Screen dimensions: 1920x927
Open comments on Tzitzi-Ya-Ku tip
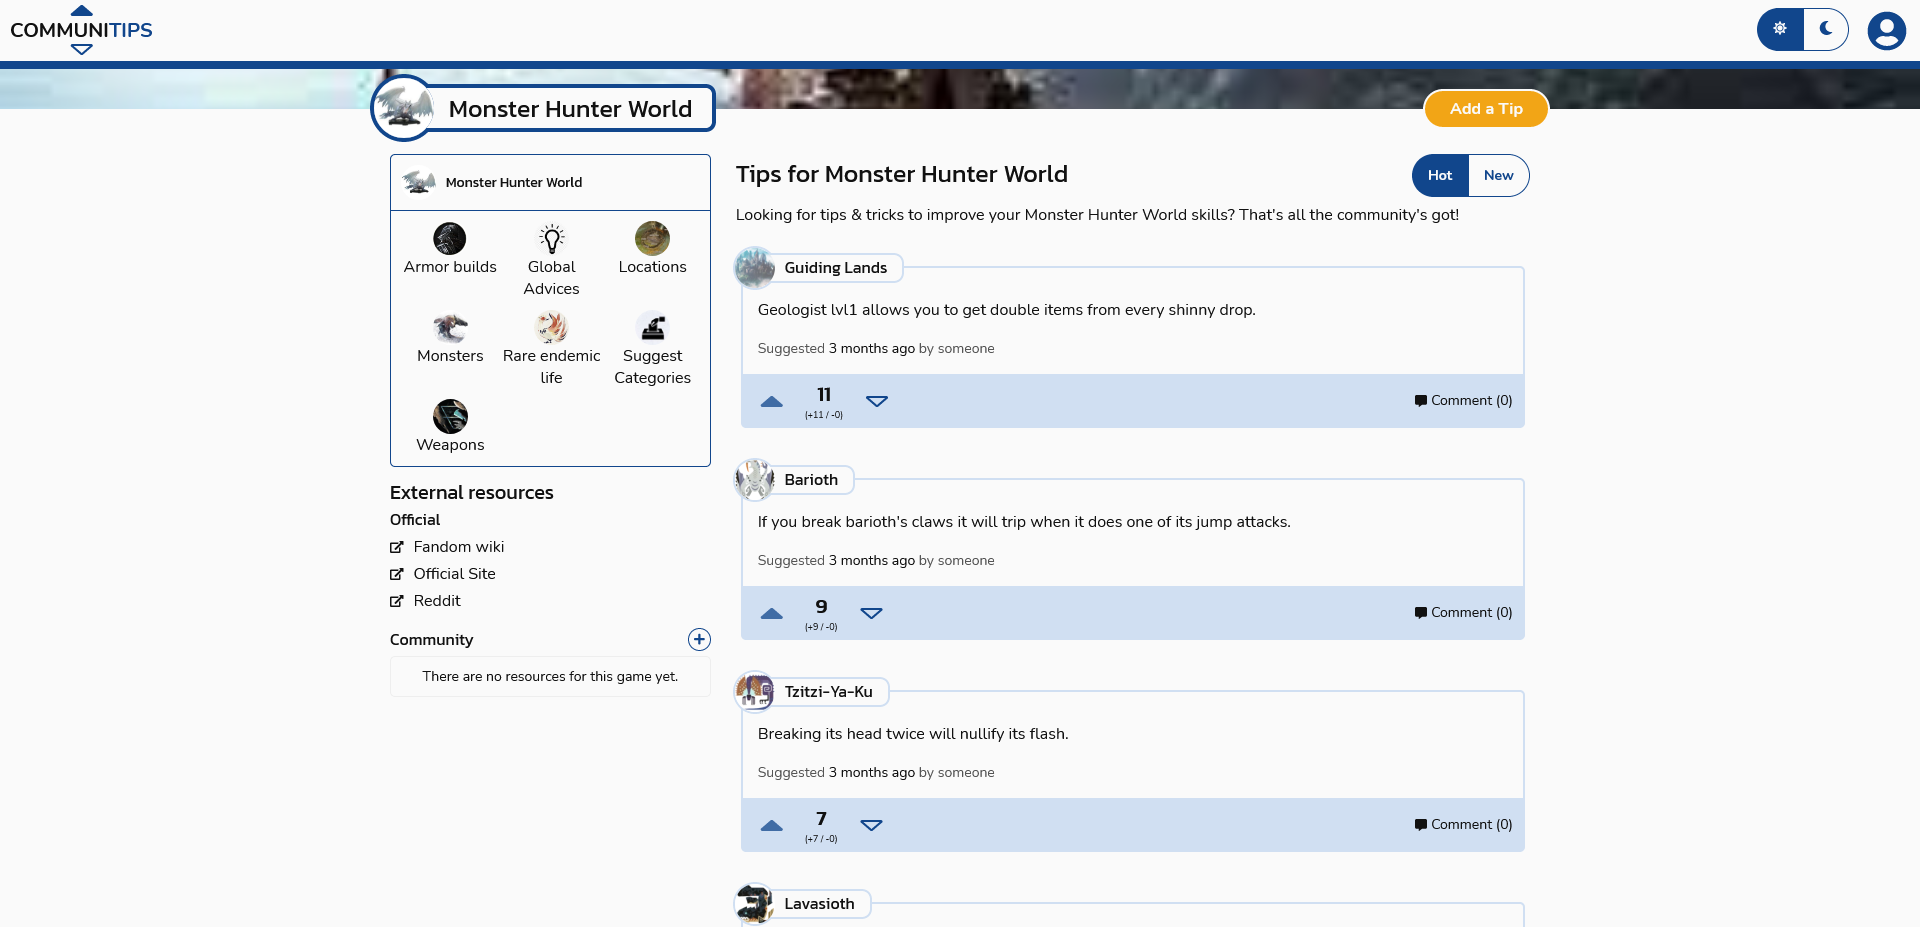[x=1463, y=824]
